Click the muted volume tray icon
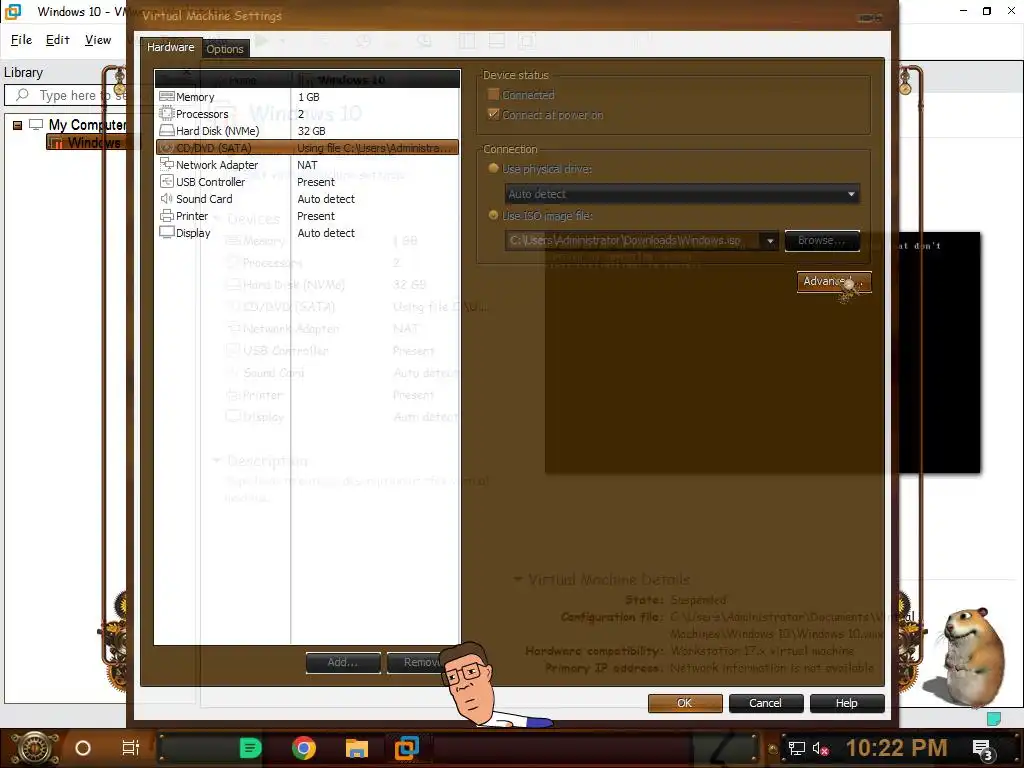This screenshot has height=768, width=1024. tap(820, 748)
